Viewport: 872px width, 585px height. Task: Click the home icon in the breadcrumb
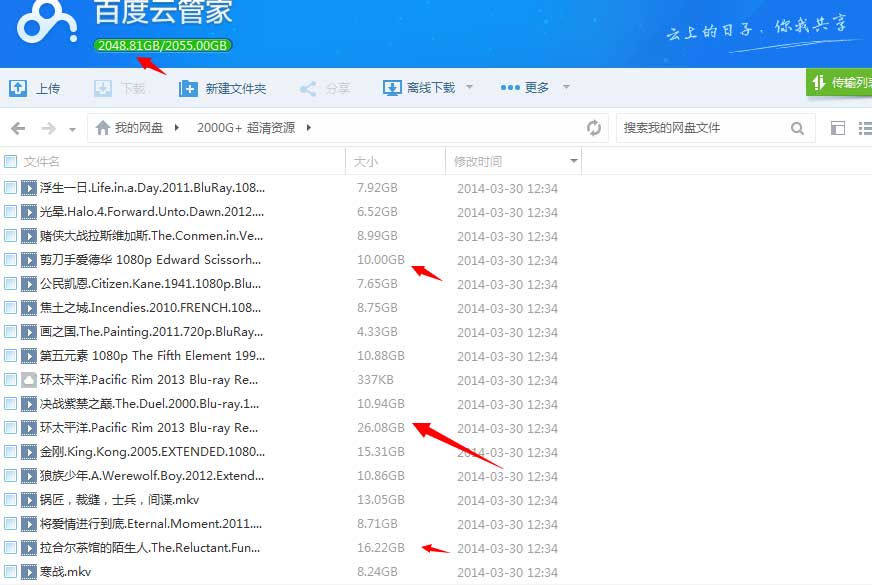click(x=102, y=128)
